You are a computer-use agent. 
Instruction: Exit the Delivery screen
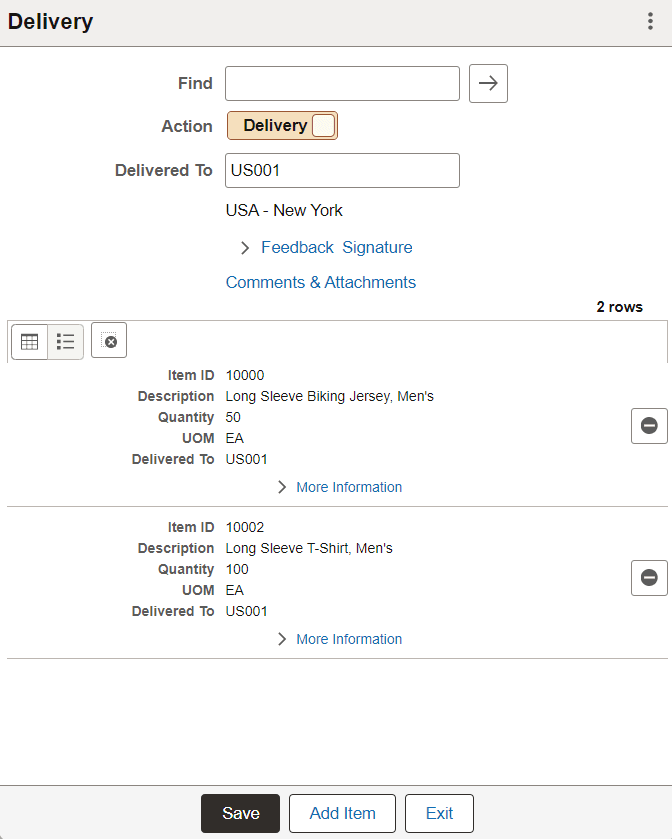coord(439,813)
